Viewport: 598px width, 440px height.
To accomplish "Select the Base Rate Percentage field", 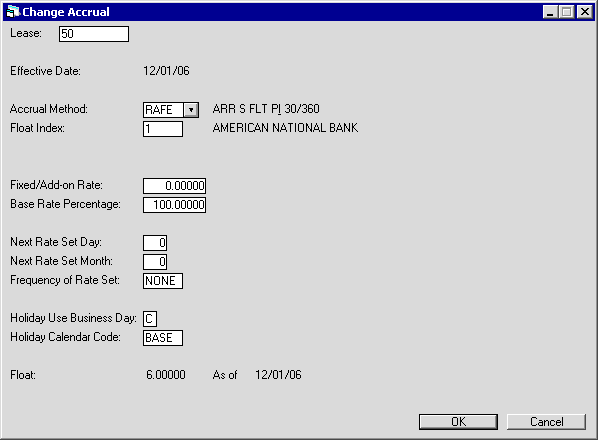I will pos(175,205).
